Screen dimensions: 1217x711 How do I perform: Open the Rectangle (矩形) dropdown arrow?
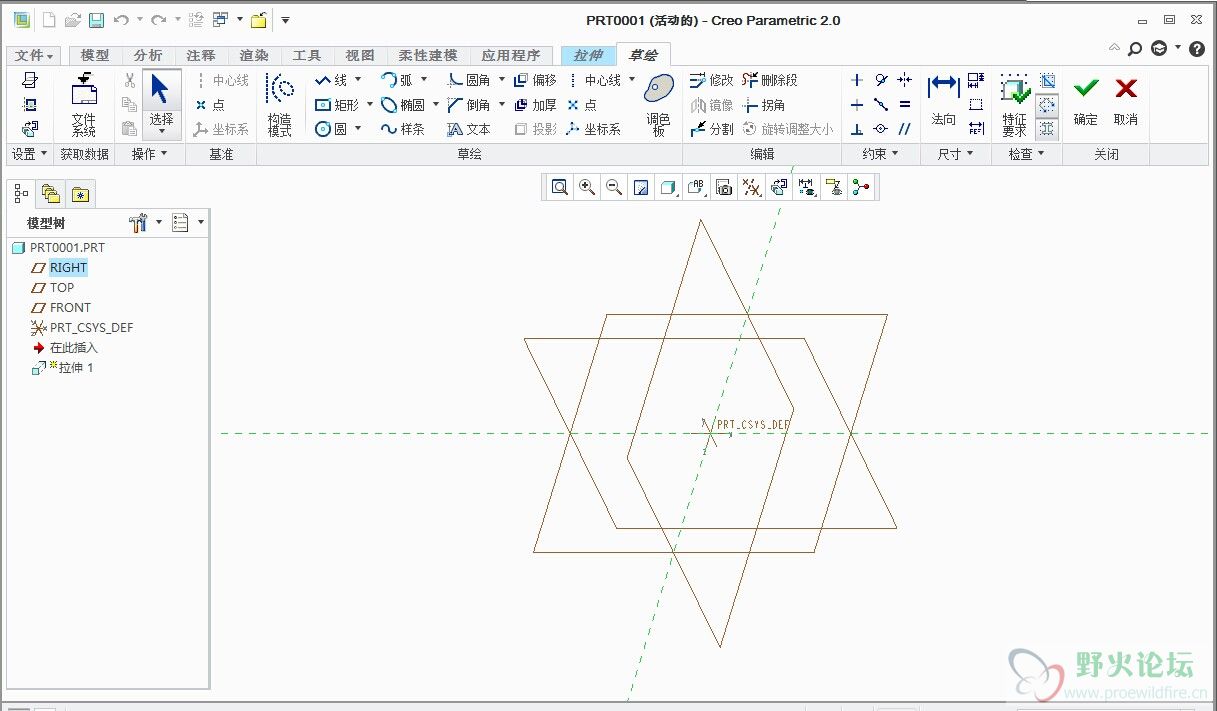click(x=369, y=104)
